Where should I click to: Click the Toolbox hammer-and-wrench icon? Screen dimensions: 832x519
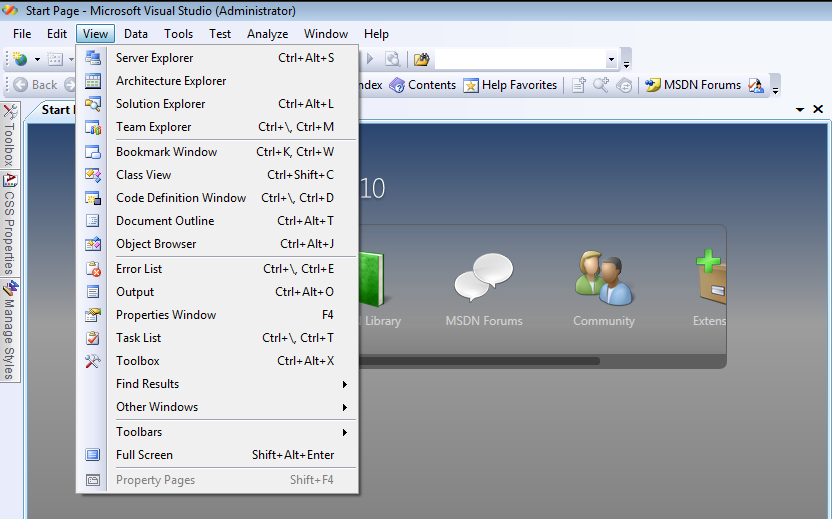(x=93, y=361)
